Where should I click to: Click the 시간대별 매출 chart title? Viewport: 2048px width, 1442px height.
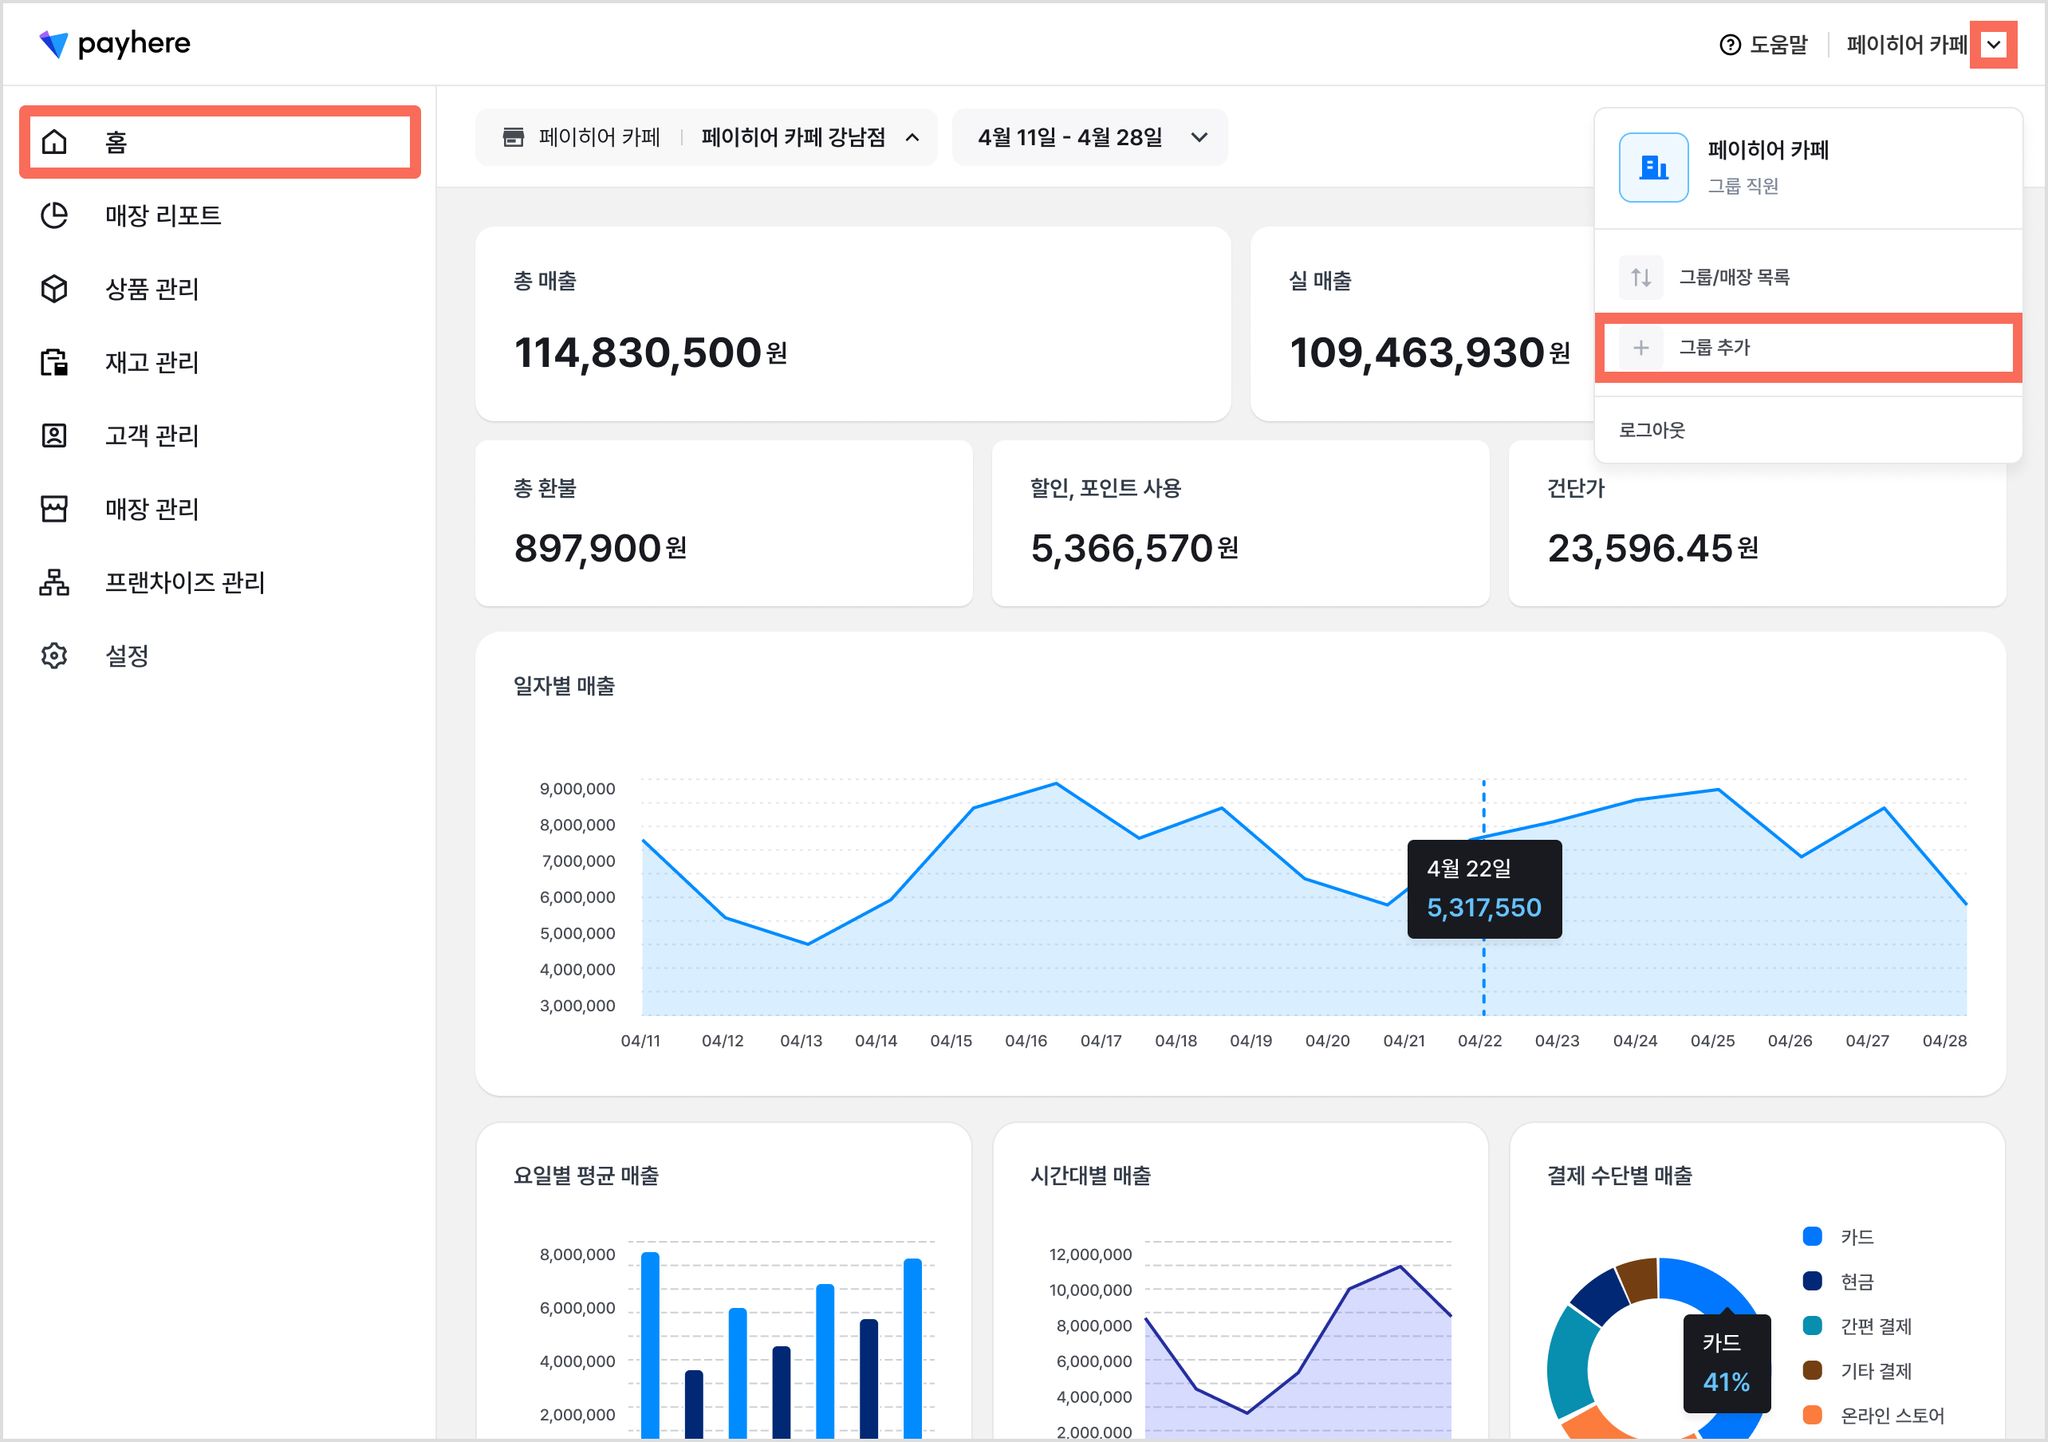click(x=1091, y=1176)
